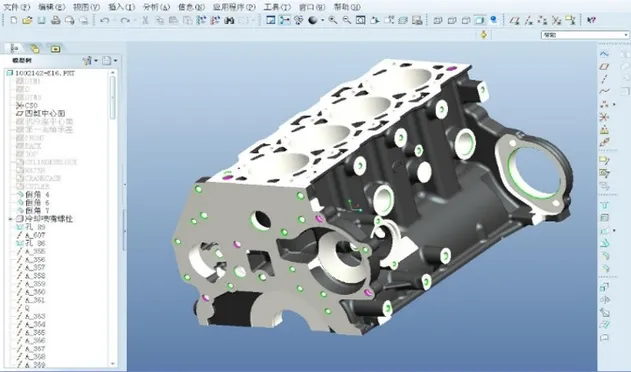
Task: Toggle datum planes display icon
Action: click(515, 20)
